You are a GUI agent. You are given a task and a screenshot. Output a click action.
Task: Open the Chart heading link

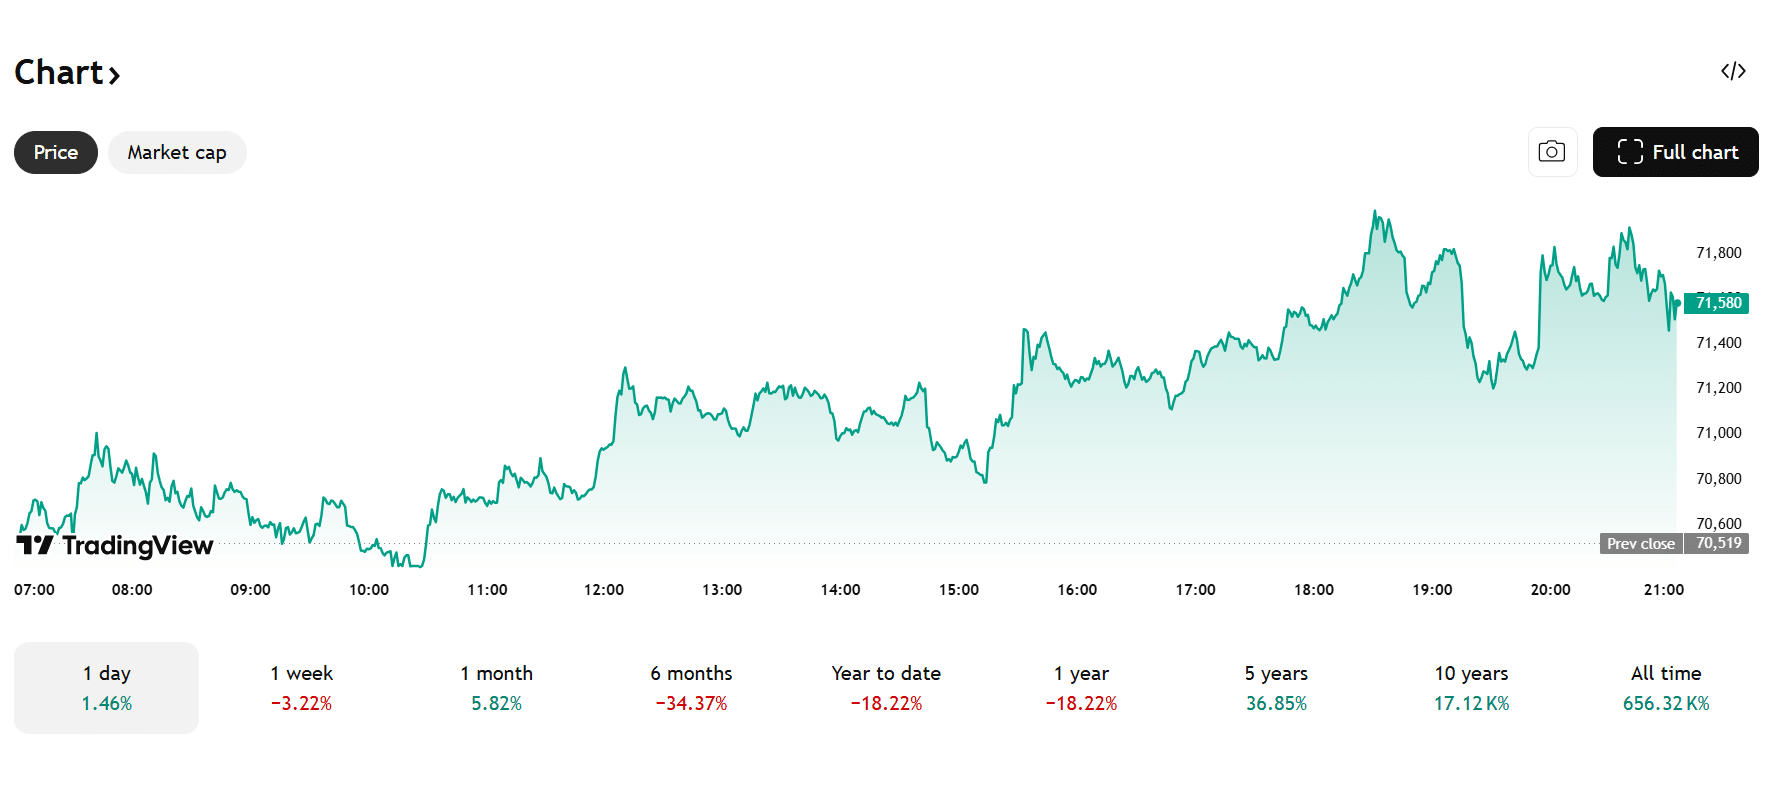67,73
